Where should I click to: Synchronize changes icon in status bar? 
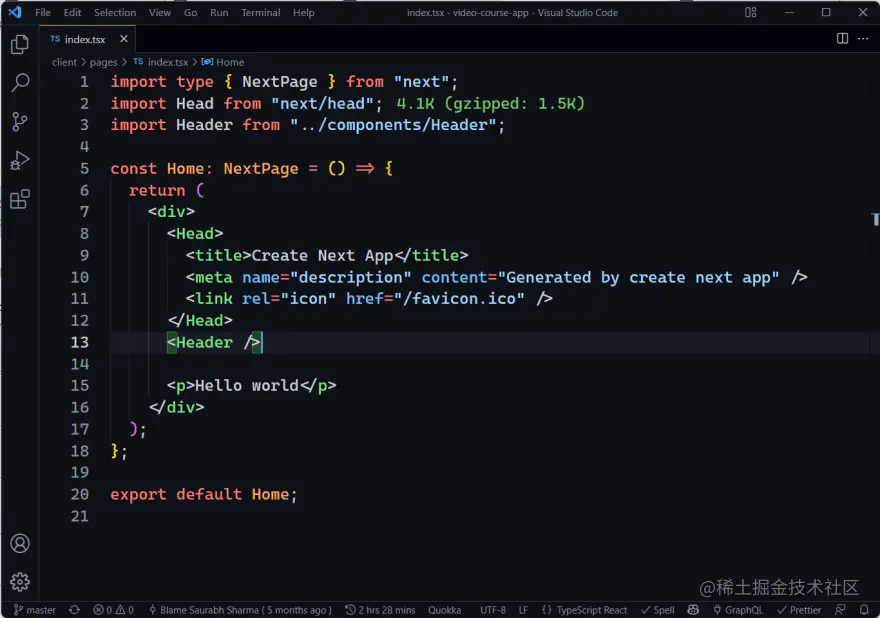tap(74, 610)
